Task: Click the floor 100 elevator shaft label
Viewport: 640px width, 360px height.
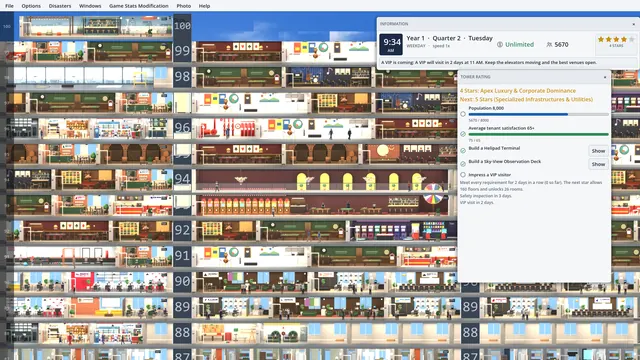Action: (182, 26)
